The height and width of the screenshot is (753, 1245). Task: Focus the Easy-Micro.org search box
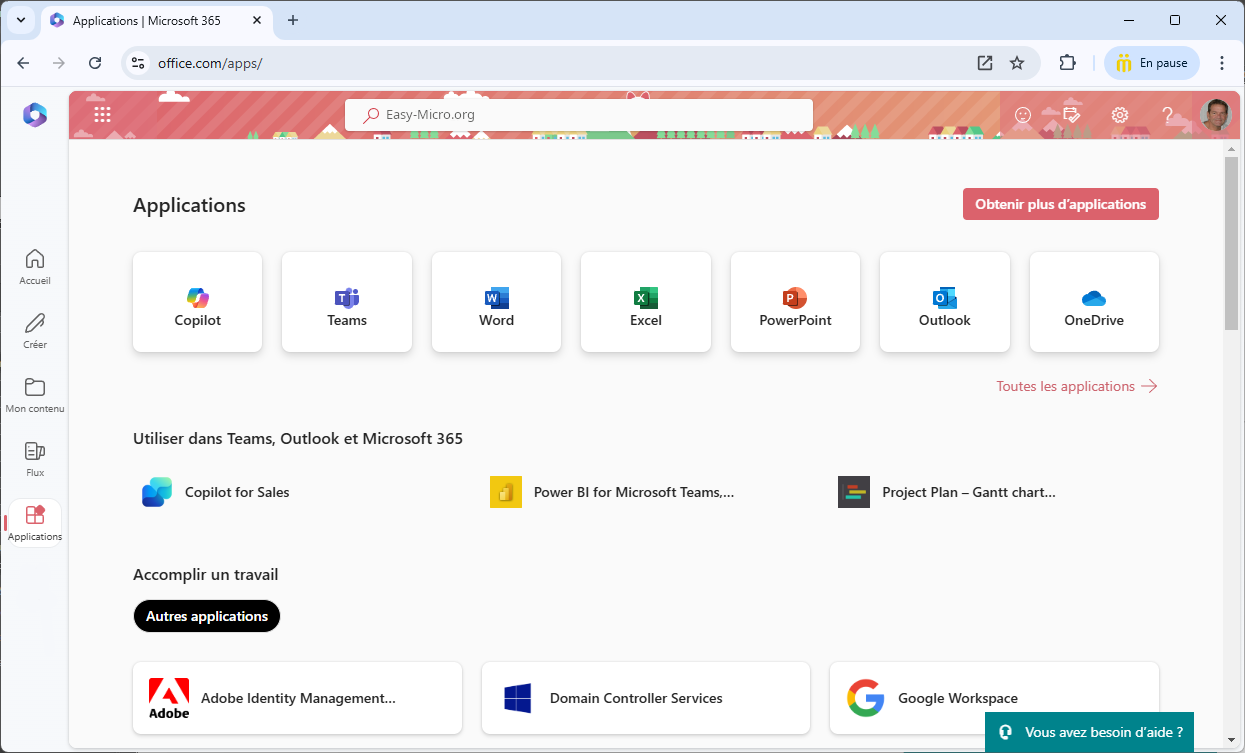(579, 114)
